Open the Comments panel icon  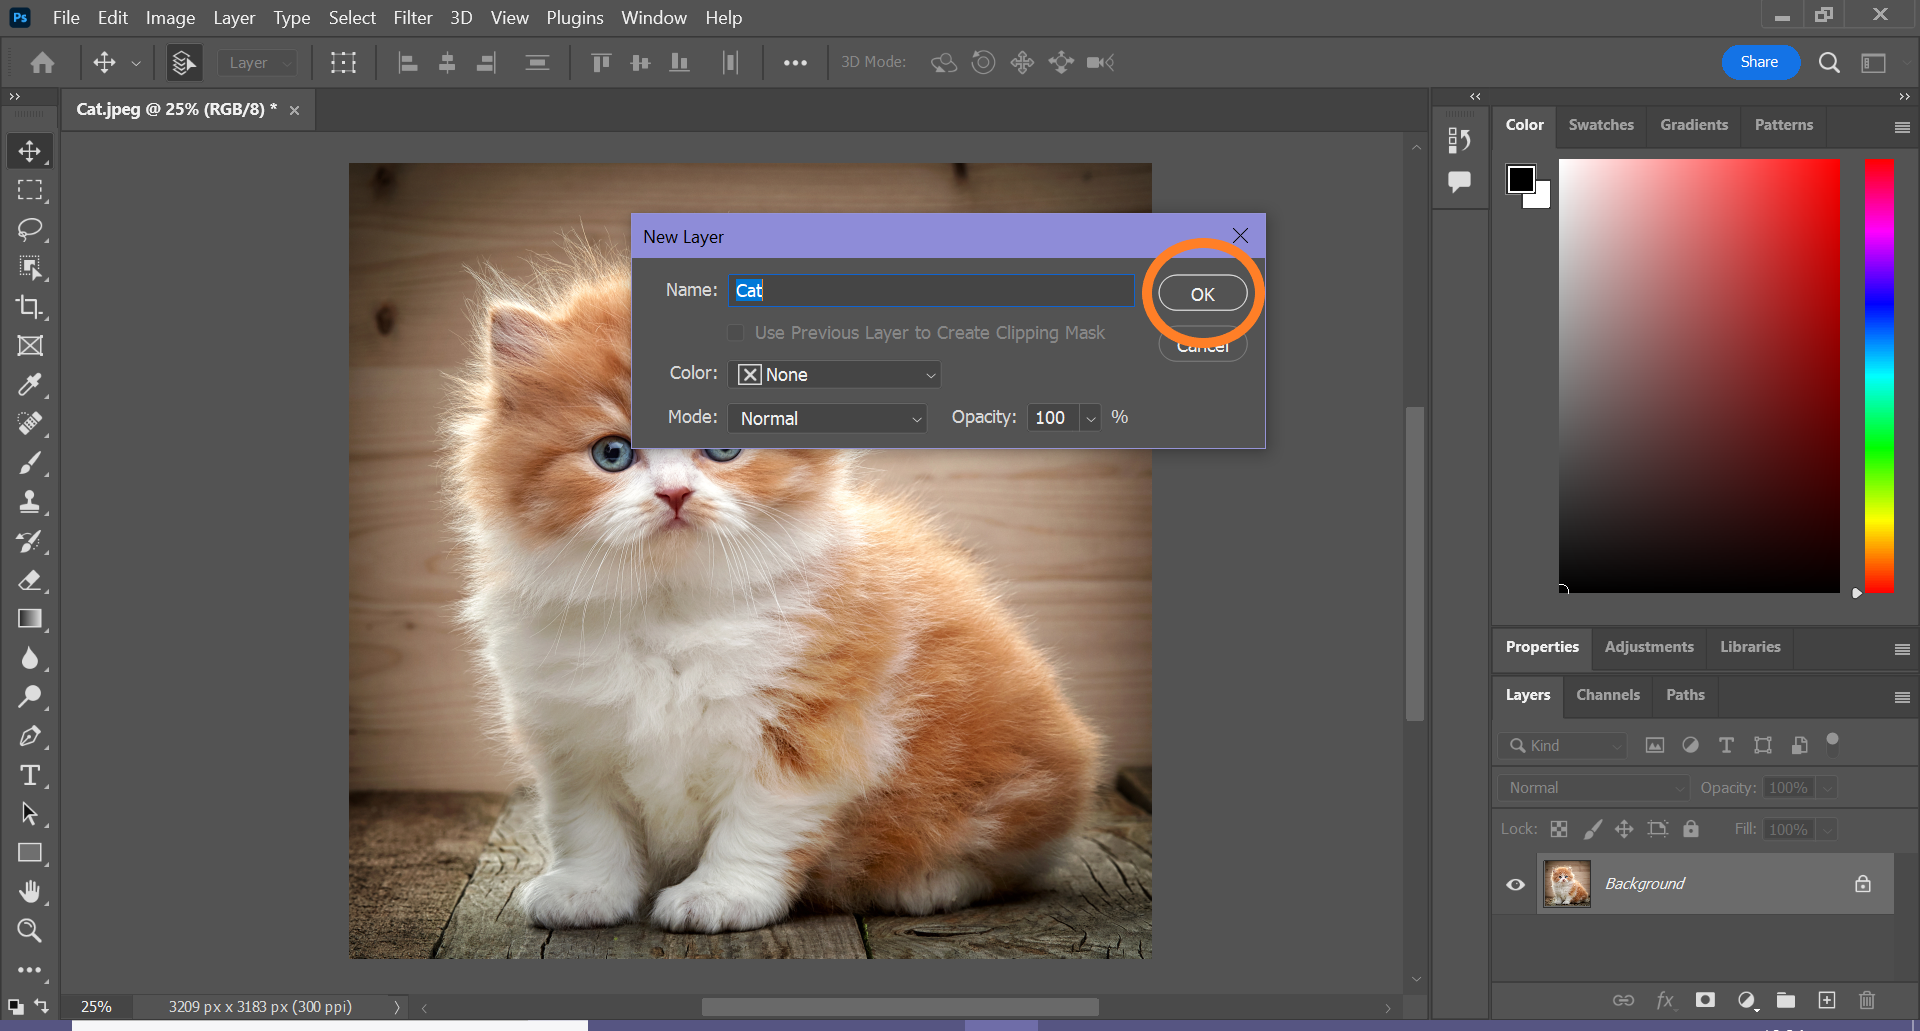pos(1459,182)
